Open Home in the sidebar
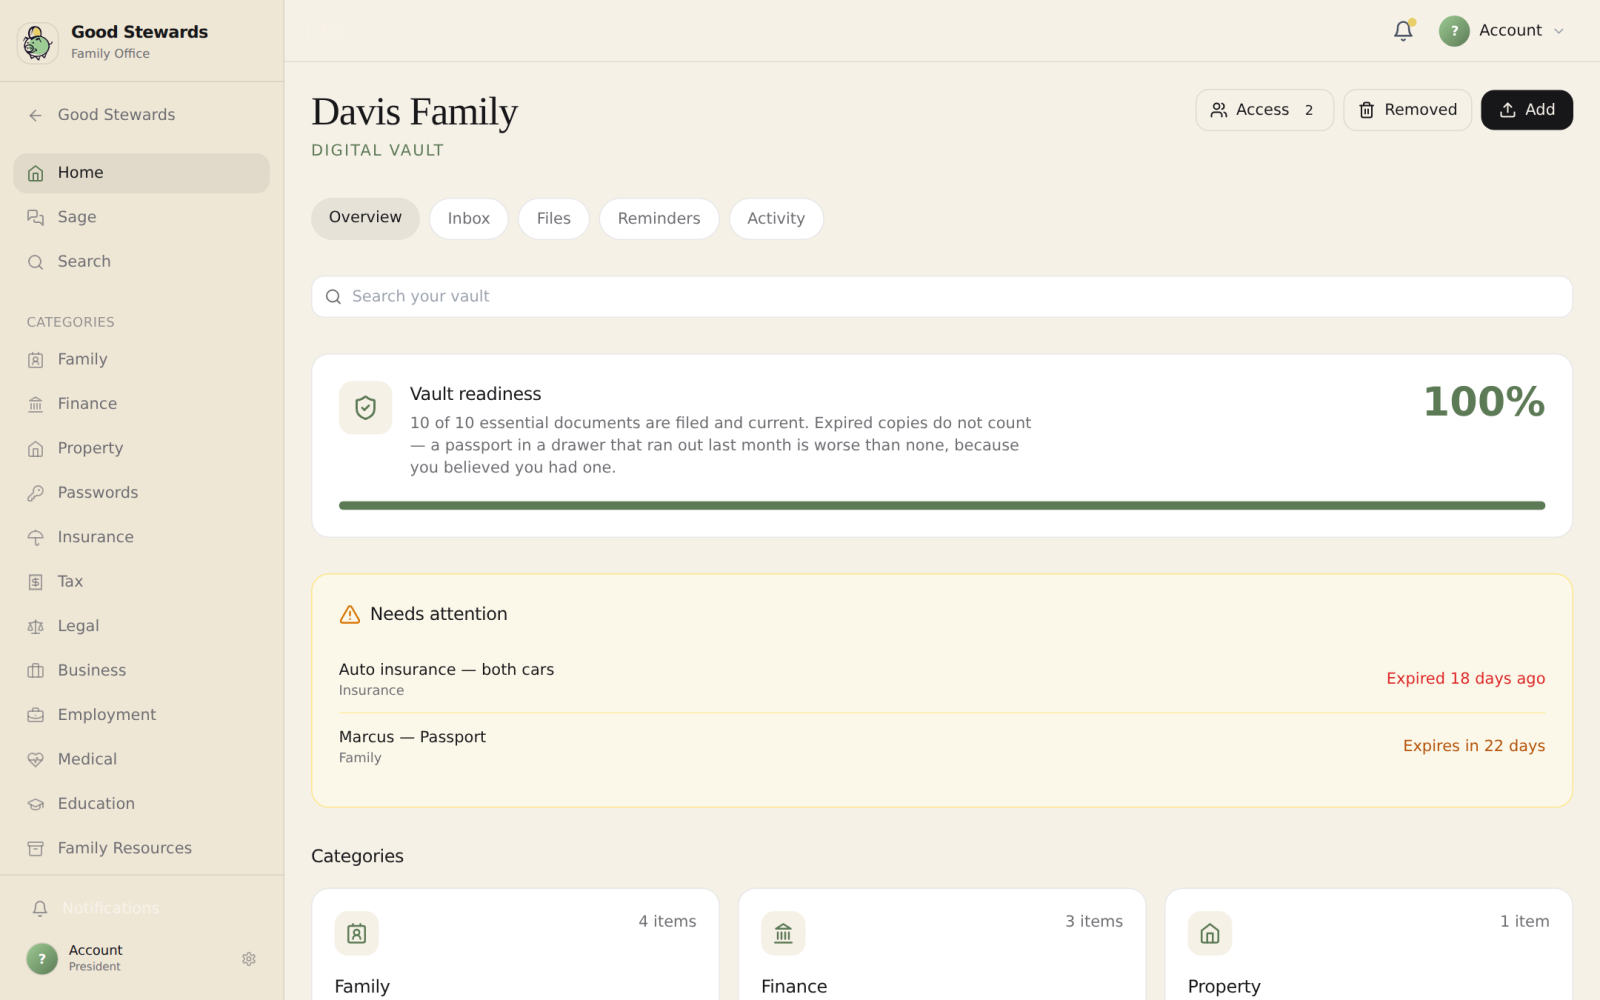The height and width of the screenshot is (1000, 1600). [x=141, y=173]
